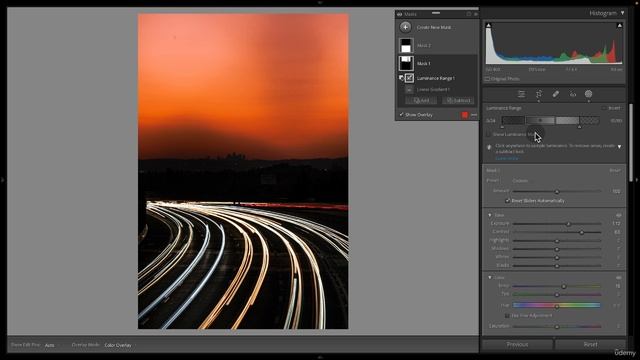This screenshot has height=360, width=640.
Task: Enable the Show Luminance Map checkbox
Action: click(488, 134)
